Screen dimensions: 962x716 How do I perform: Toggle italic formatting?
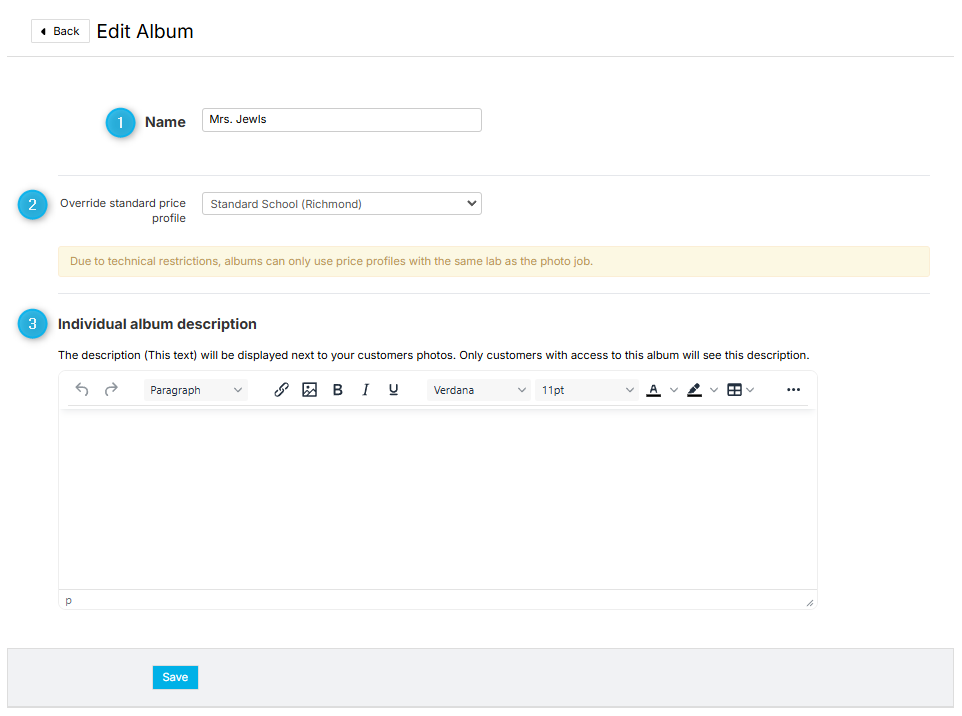(366, 390)
